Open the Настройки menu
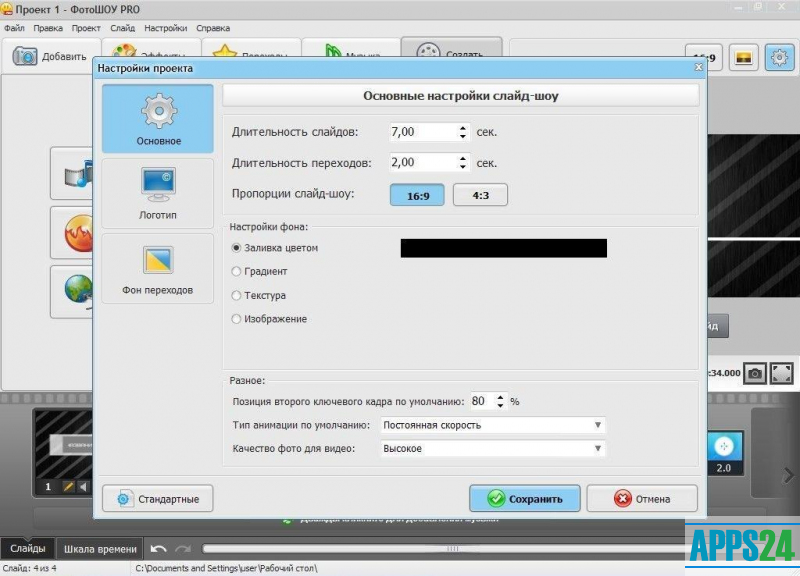 point(165,28)
